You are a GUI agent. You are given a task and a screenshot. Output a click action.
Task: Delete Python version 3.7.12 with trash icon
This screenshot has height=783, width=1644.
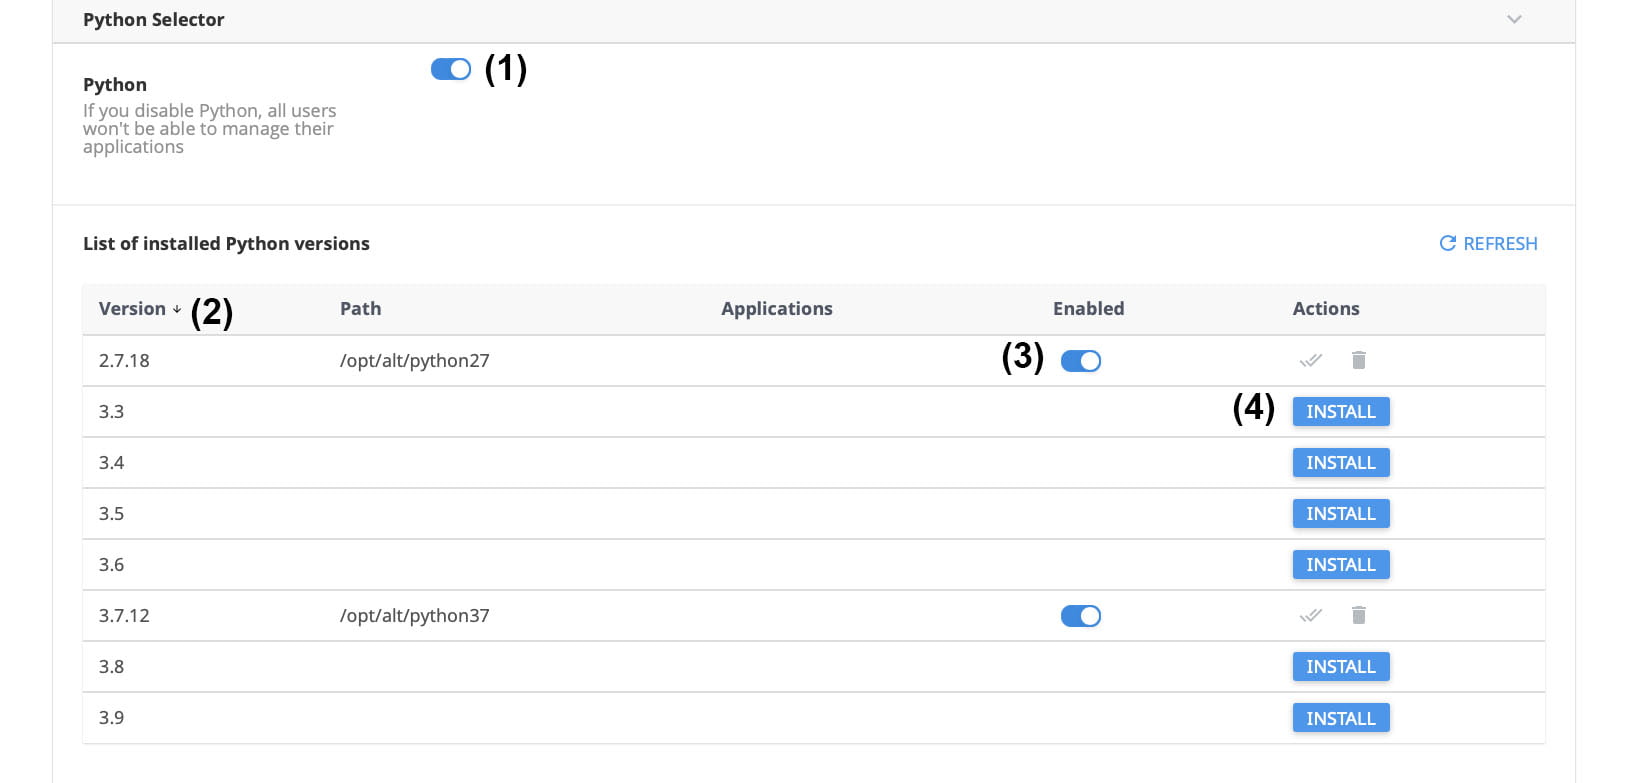pos(1358,615)
